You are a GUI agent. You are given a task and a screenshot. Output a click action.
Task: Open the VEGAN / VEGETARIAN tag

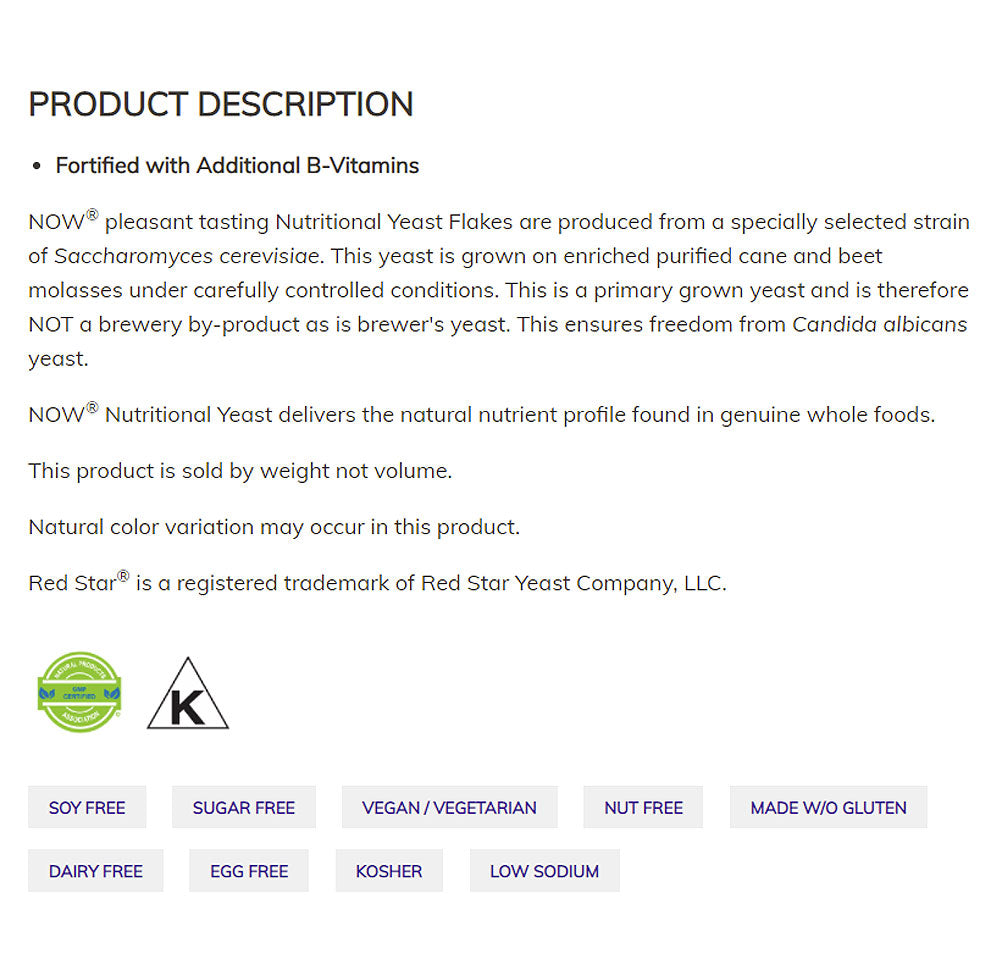click(x=449, y=807)
